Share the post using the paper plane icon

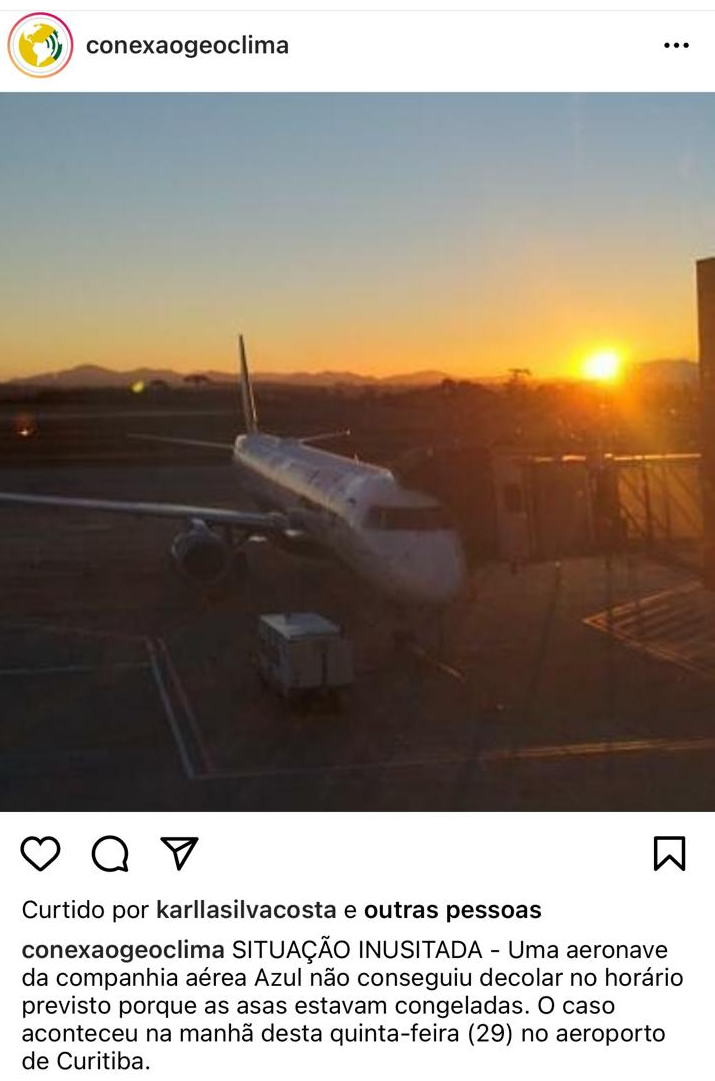point(179,853)
